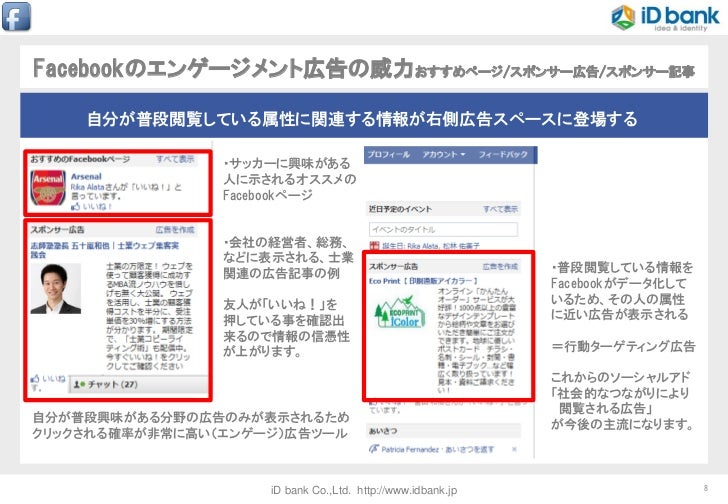Open the Arsenal page thumbnail crest
Viewport: 728px width, 504px height.
point(48,188)
